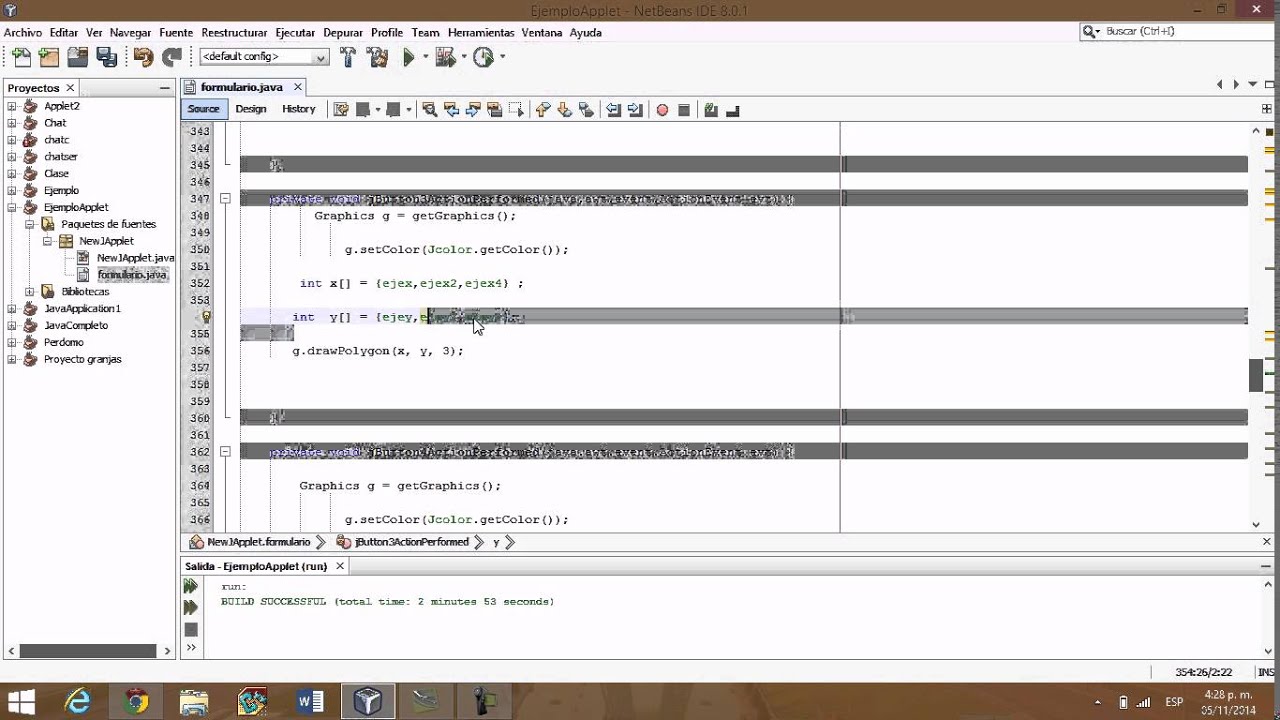Screen dimensions: 1280x720
Task: Click the Profile Project clock icon
Action: (483, 57)
